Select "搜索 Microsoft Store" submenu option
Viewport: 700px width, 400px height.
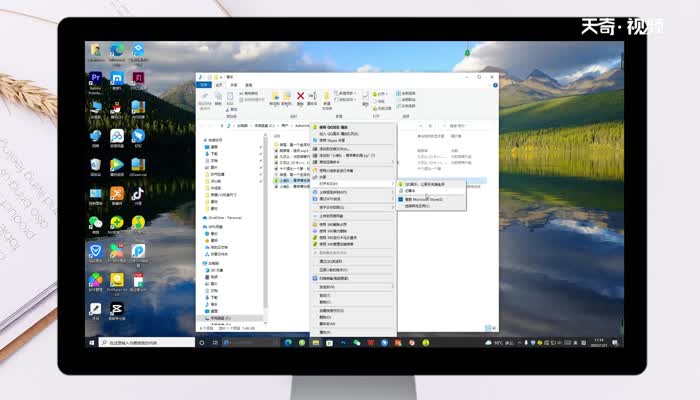point(422,199)
